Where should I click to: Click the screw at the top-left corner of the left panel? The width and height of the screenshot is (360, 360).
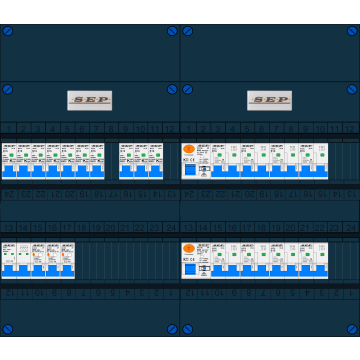[x=8, y=31]
